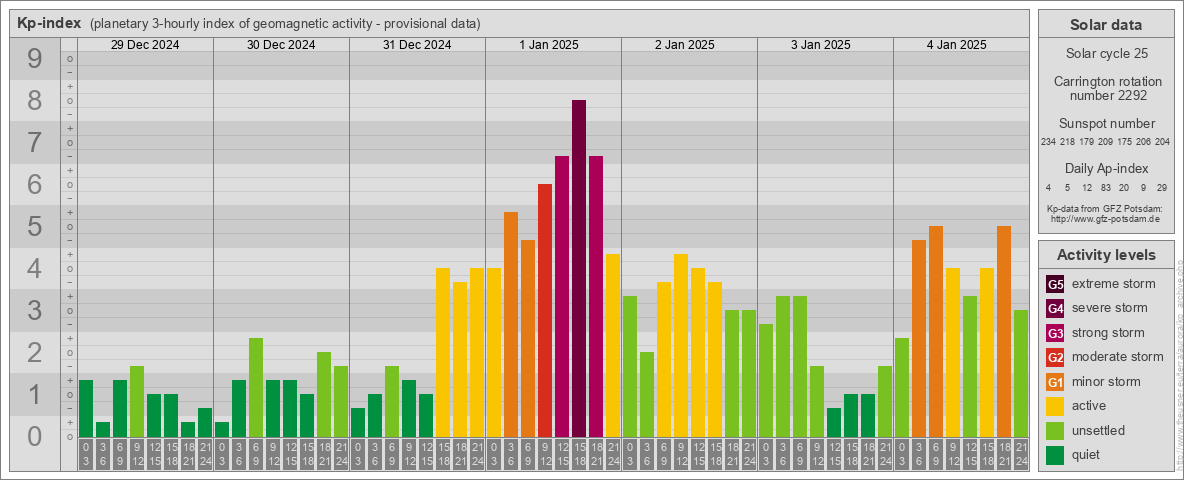
Task: Click the large 9 on the Kp axis
Action: (x=35, y=58)
